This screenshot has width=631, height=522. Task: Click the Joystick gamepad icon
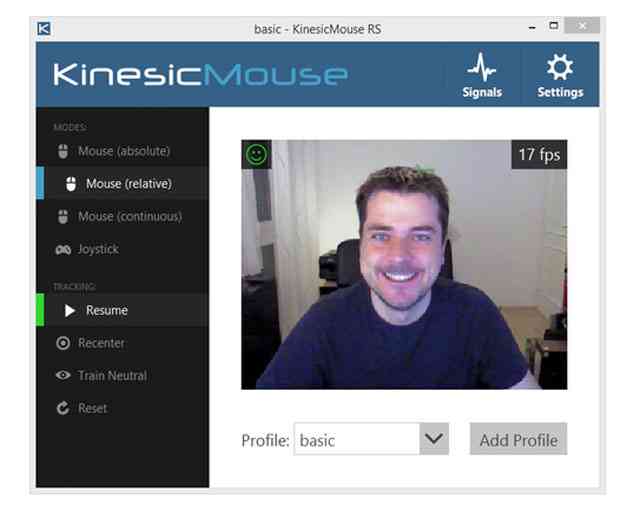[x=62, y=249]
